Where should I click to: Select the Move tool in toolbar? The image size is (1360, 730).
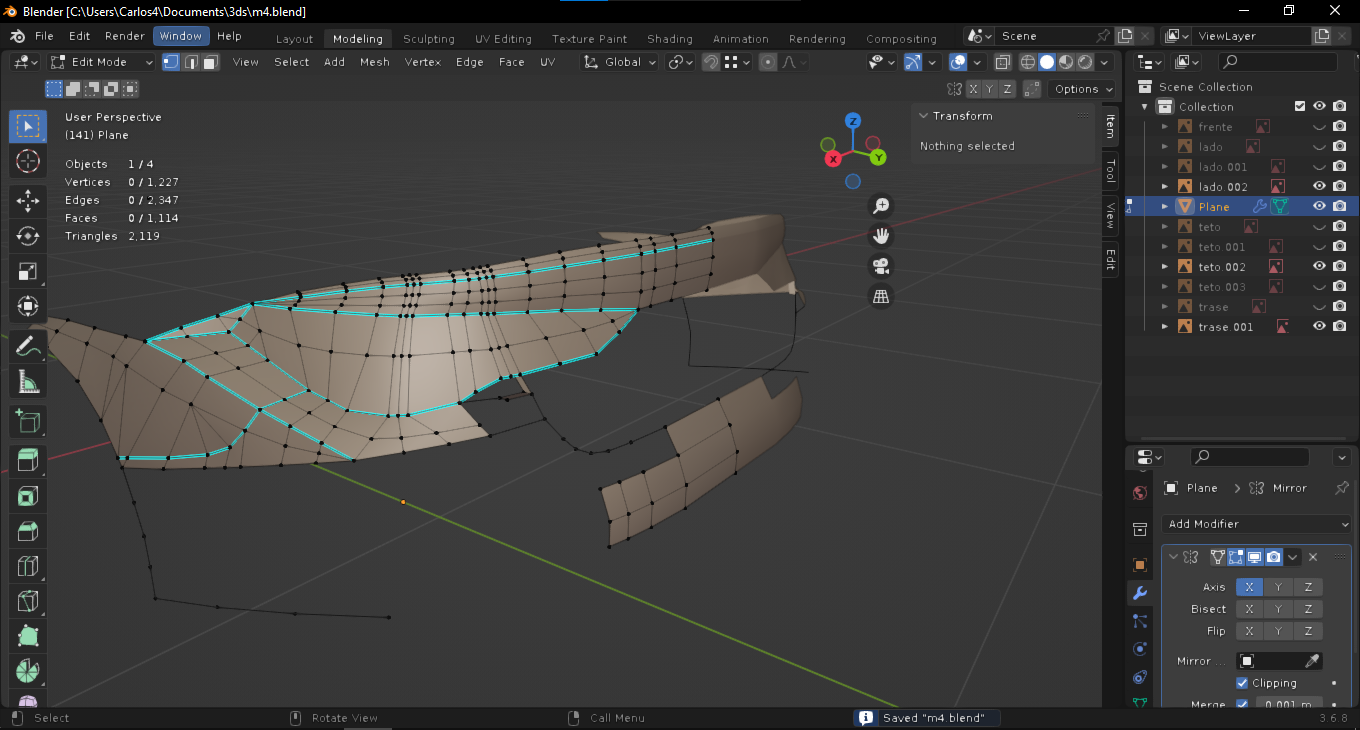(28, 200)
